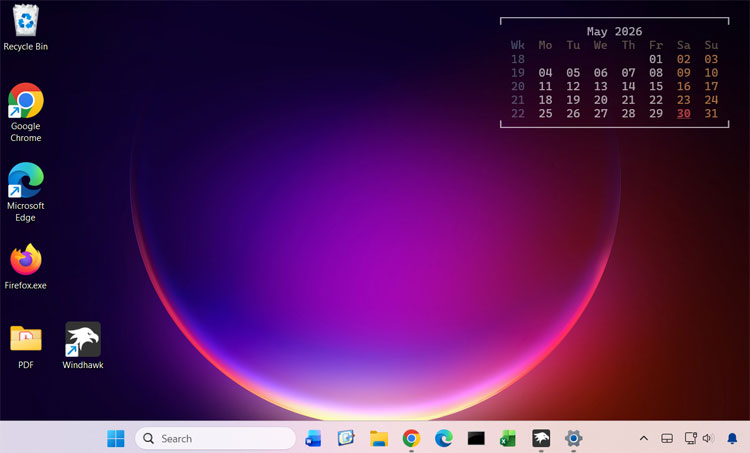This screenshot has height=453, width=750.
Task: Select the Firefox.exe desktop icon
Action: click(26, 266)
